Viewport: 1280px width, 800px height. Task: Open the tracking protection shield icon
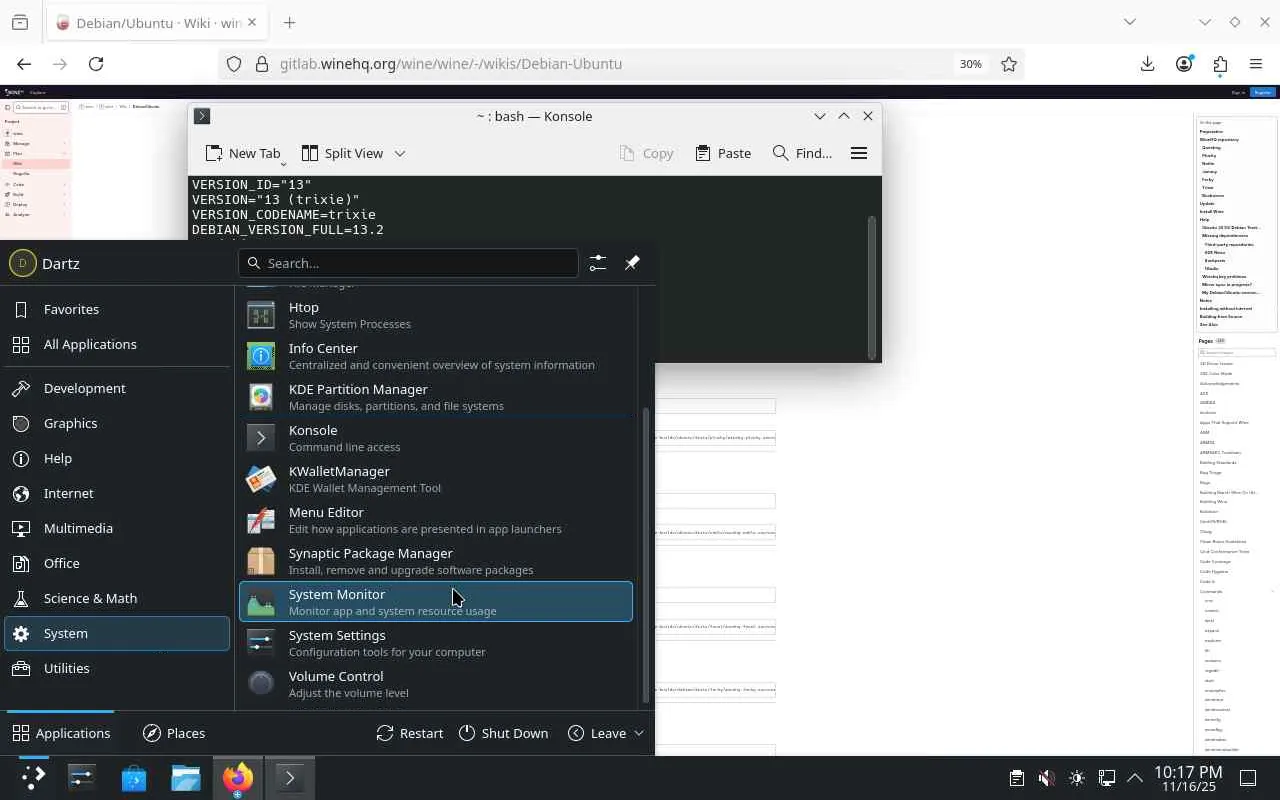pos(234,64)
